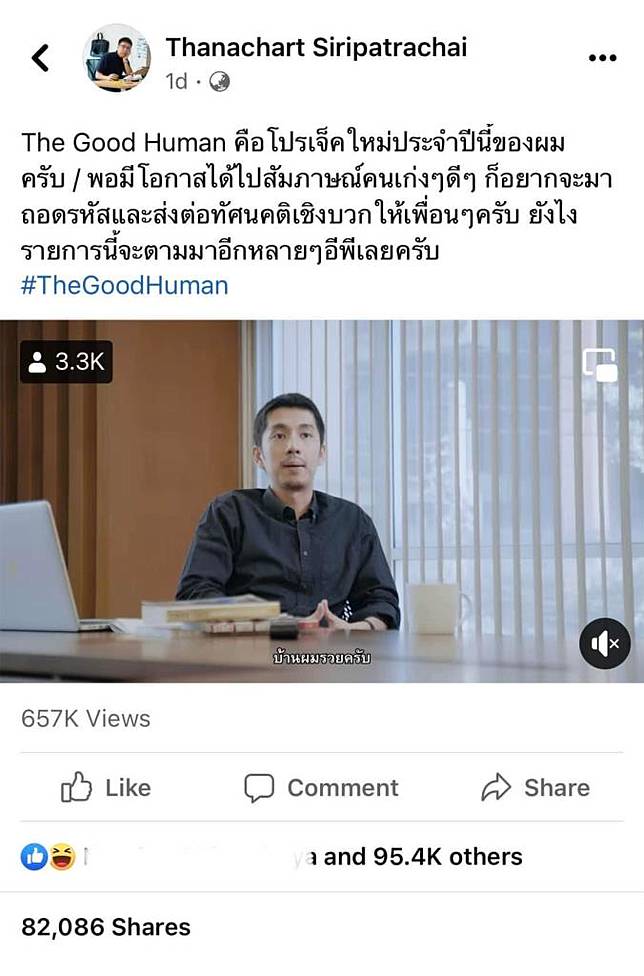Click the Share arrow icon
This screenshot has height=976, width=644.
[496, 787]
